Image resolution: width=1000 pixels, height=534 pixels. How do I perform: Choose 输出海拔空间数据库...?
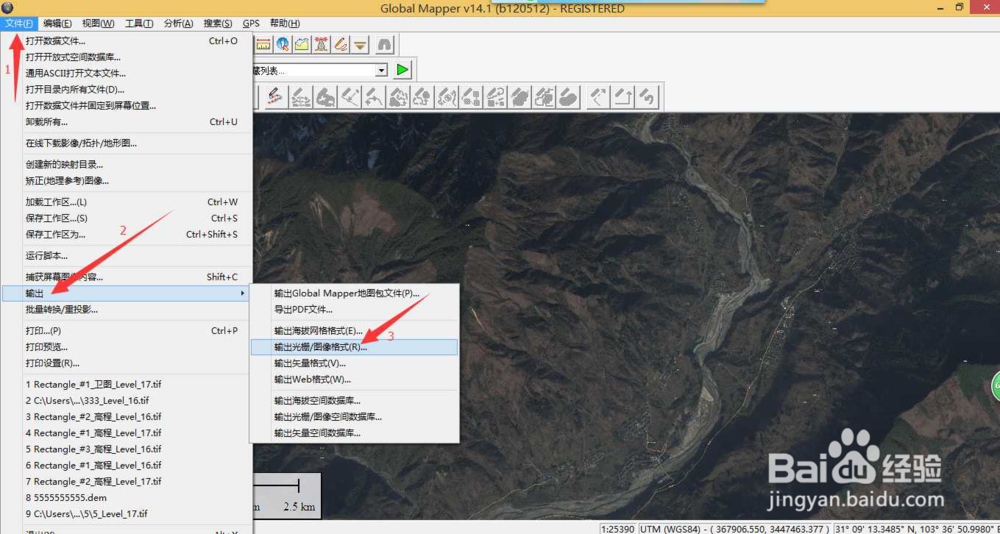(x=354, y=401)
